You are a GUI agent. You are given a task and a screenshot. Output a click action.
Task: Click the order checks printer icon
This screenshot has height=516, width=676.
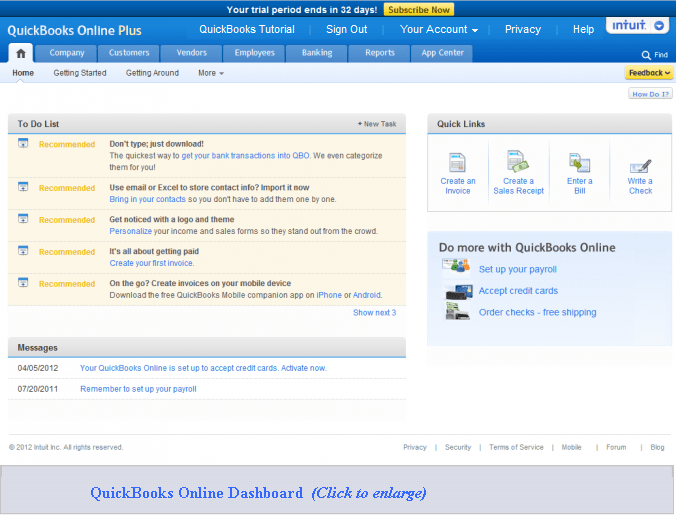[x=457, y=311]
